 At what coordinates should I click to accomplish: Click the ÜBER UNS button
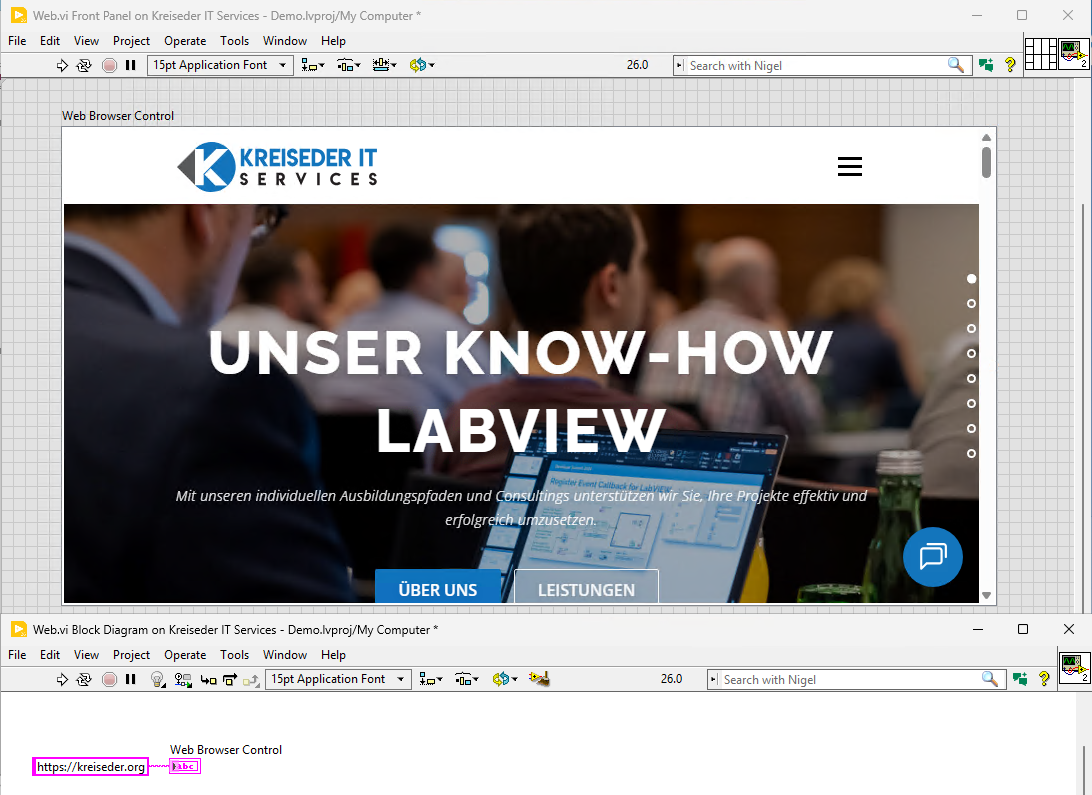point(438,589)
